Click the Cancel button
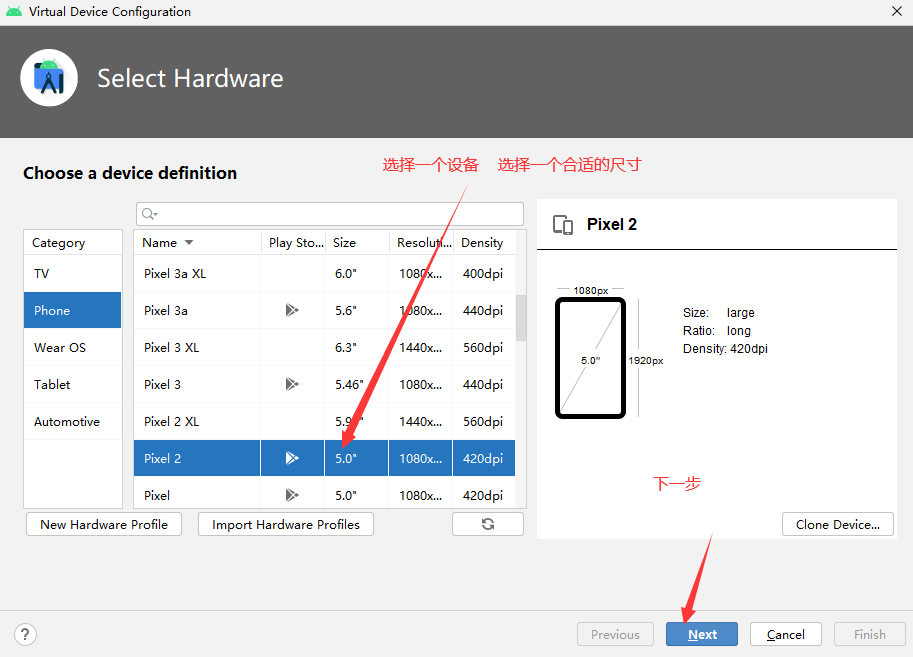The width and height of the screenshot is (913, 657). click(x=785, y=634)
